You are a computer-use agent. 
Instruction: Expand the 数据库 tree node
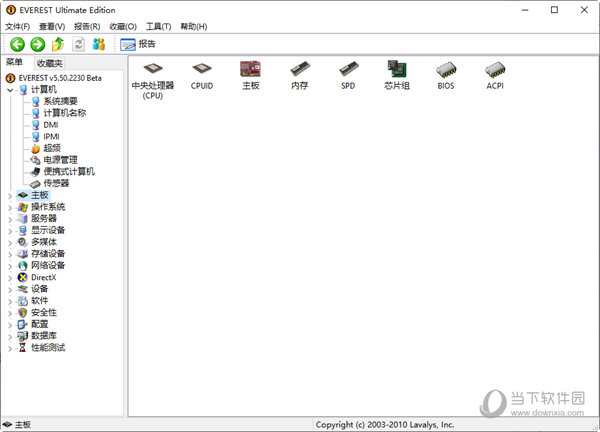click(10, 337)
